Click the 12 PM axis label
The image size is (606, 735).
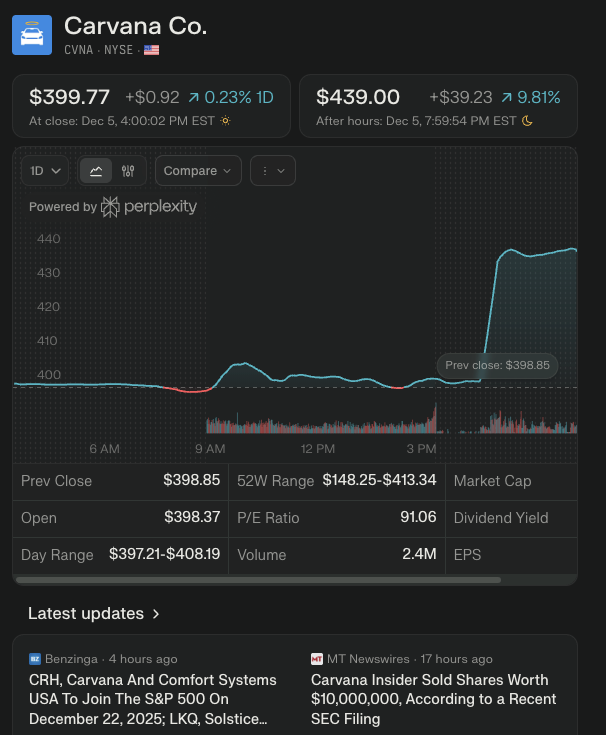coord(318,449)
